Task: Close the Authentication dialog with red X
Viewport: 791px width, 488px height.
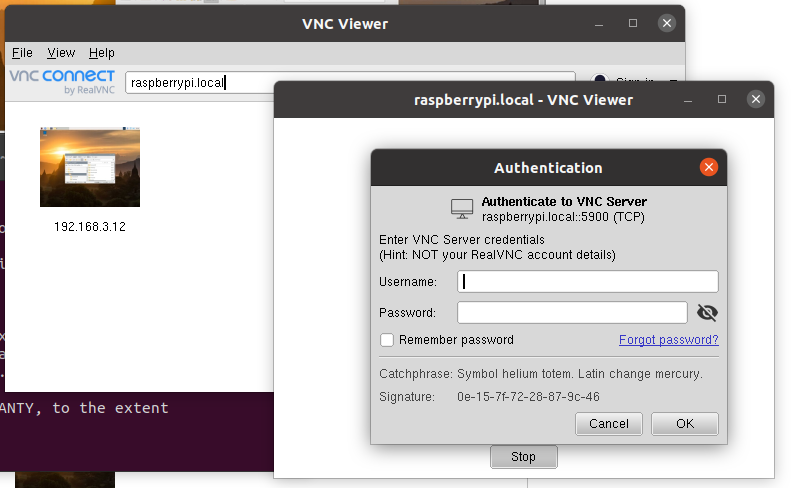Action: pos(709,167)
